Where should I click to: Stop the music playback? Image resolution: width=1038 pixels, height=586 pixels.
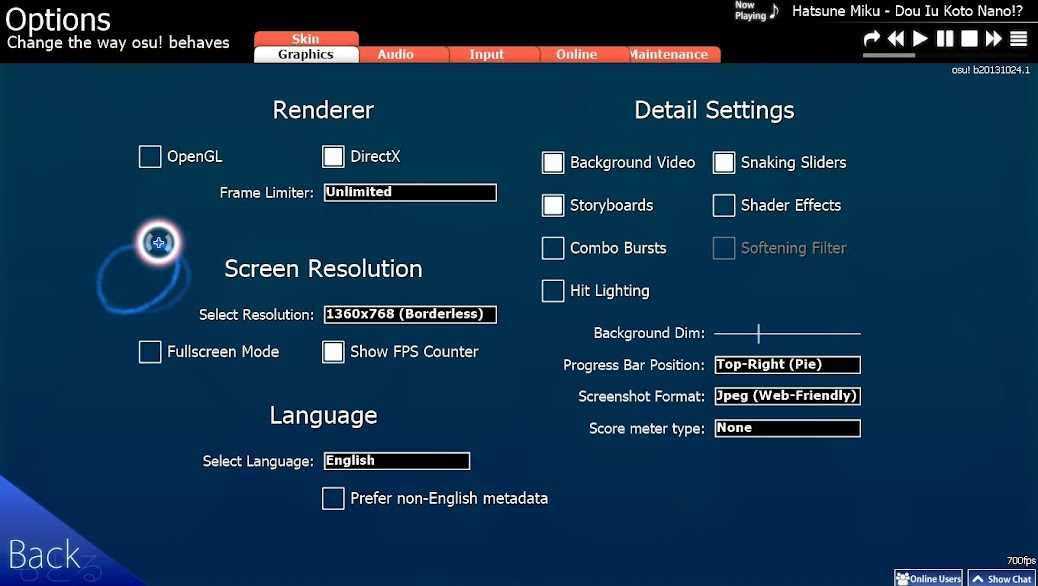[969, 38]
